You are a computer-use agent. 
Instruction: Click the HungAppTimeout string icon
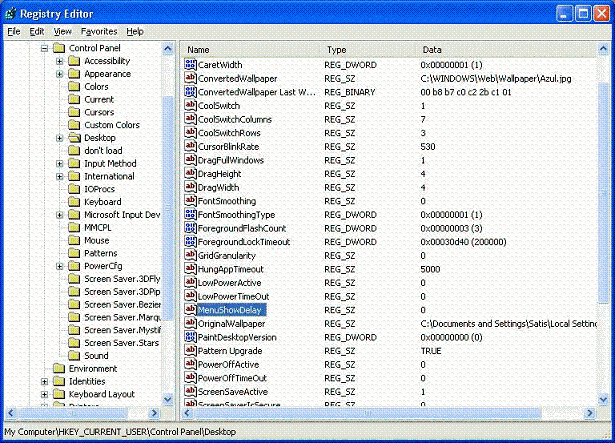click(x=190, y=269)
